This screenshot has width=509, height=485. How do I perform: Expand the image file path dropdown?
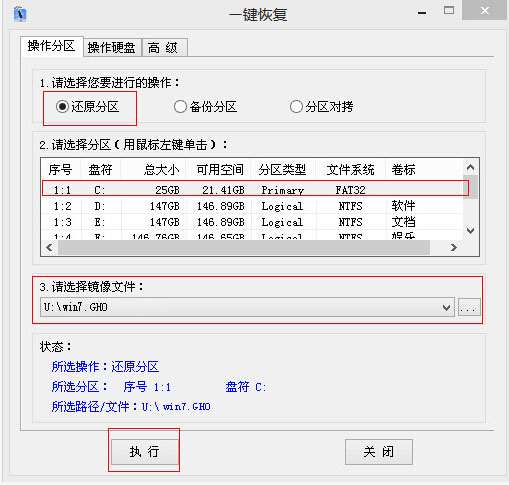(446, 307)
